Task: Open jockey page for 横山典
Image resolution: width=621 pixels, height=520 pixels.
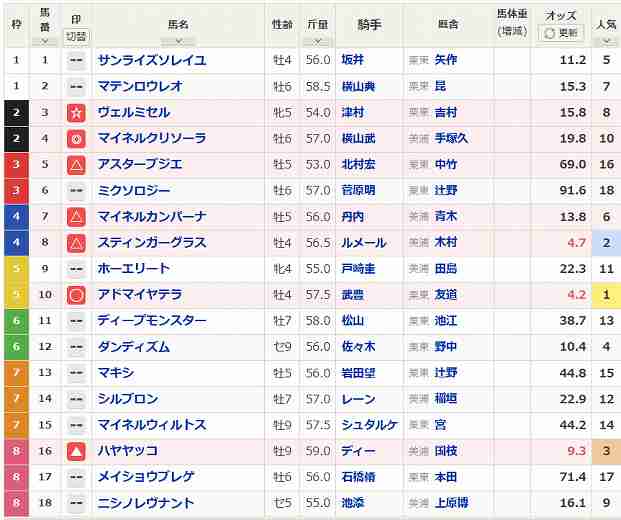Action: point(358,86)
